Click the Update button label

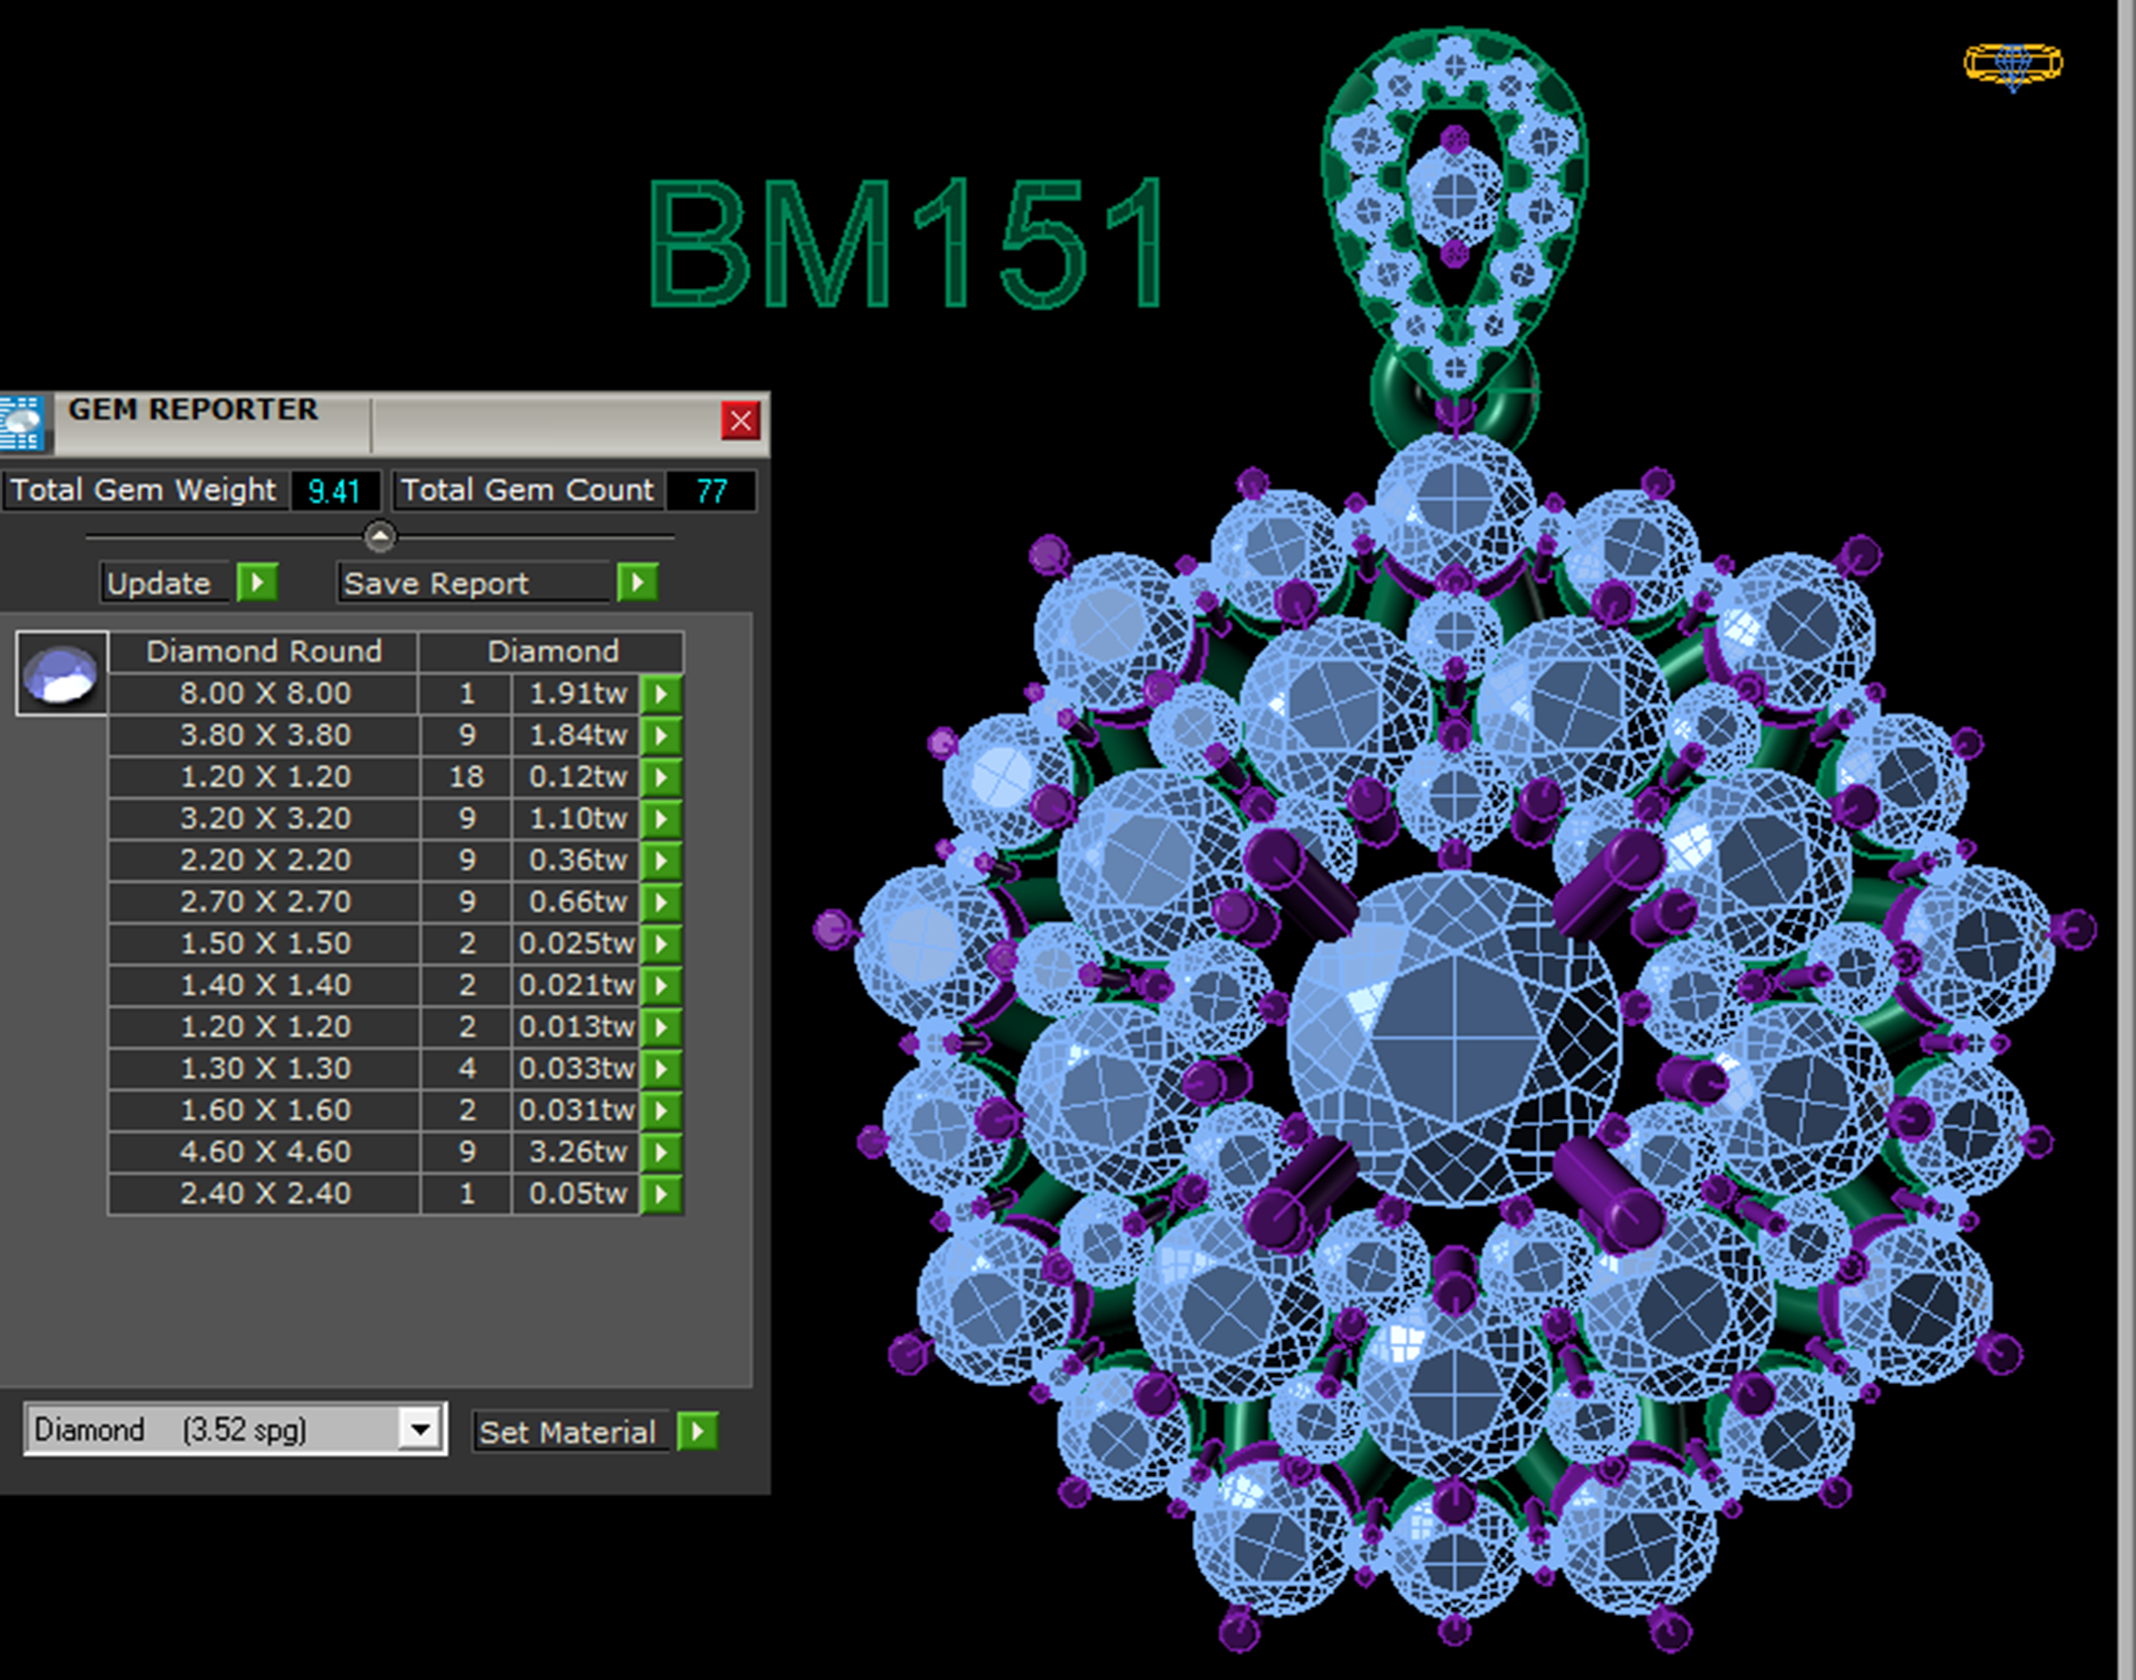(160, 583)
